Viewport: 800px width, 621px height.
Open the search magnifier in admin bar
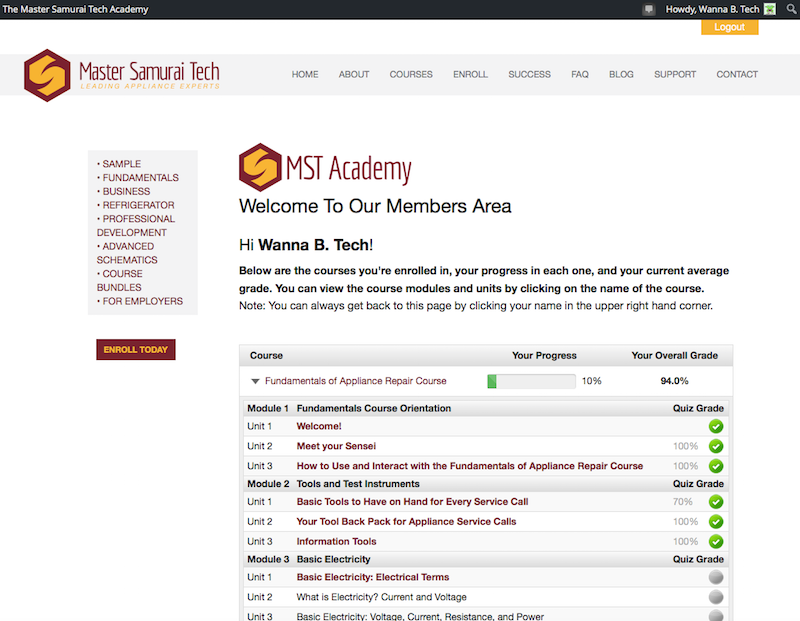pos(791,9)
